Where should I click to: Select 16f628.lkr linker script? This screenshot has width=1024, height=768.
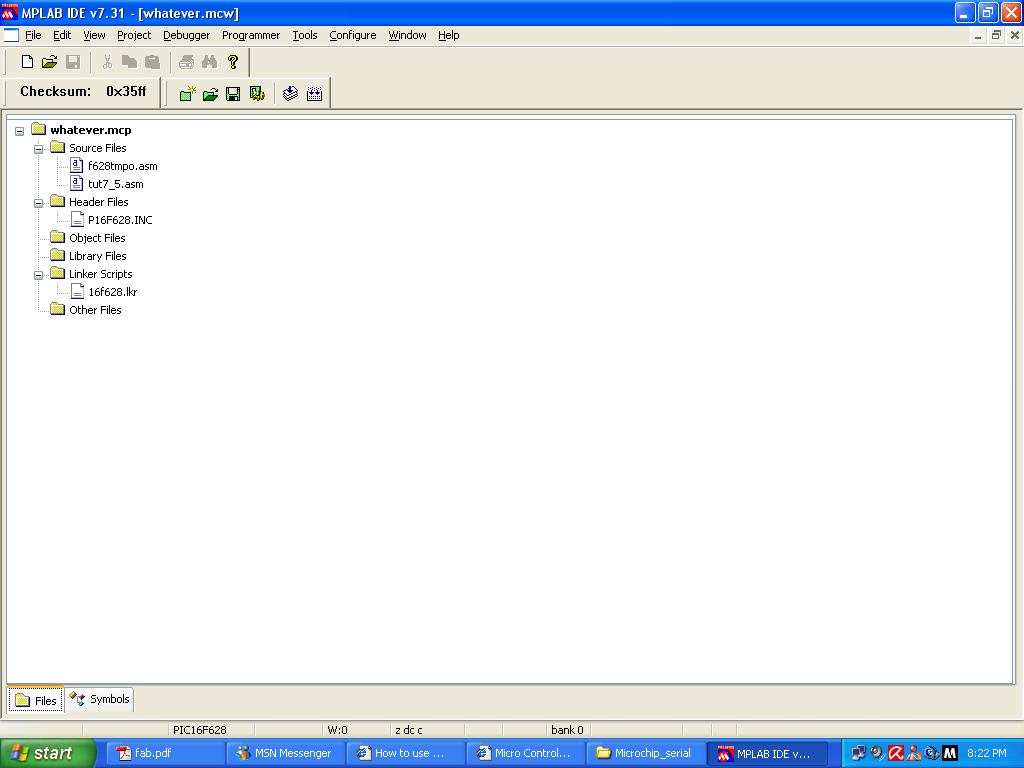point(112,292)
